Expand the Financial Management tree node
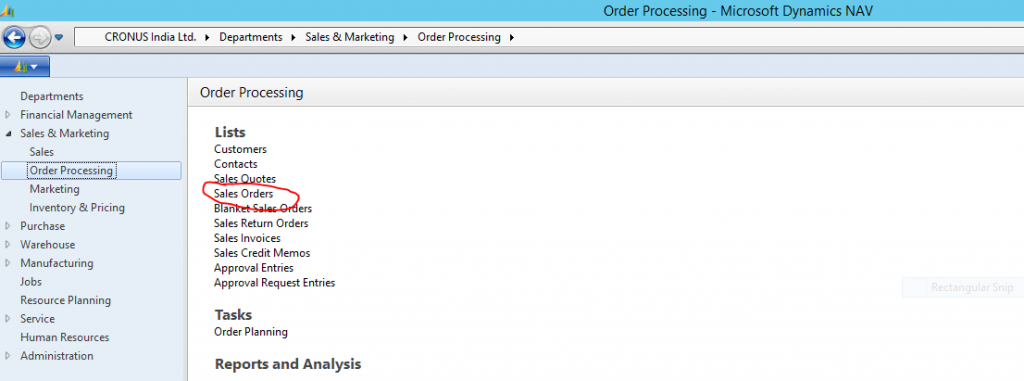The width and height of the screenshot is (1024, 381). pos(8,114)
